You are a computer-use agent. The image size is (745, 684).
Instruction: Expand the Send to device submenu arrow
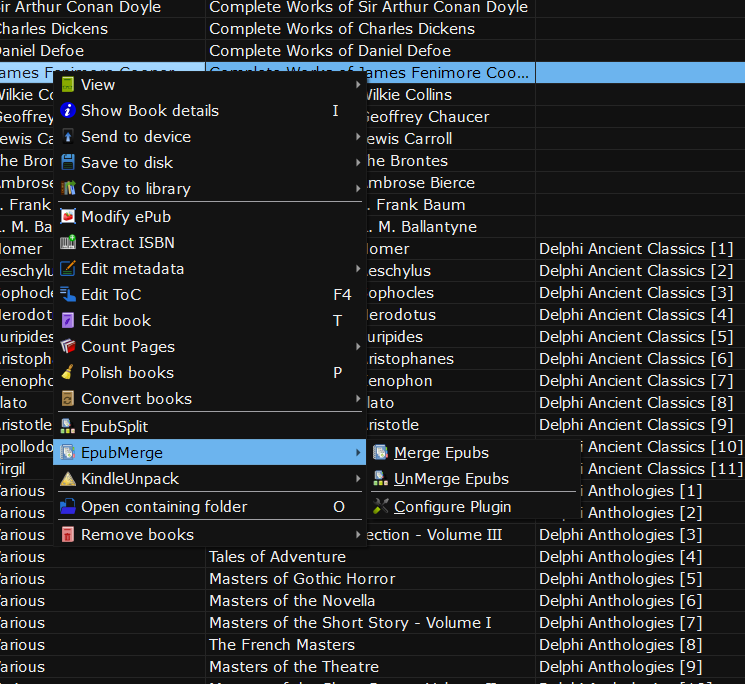pyautogui.click(x=358, y=137)
